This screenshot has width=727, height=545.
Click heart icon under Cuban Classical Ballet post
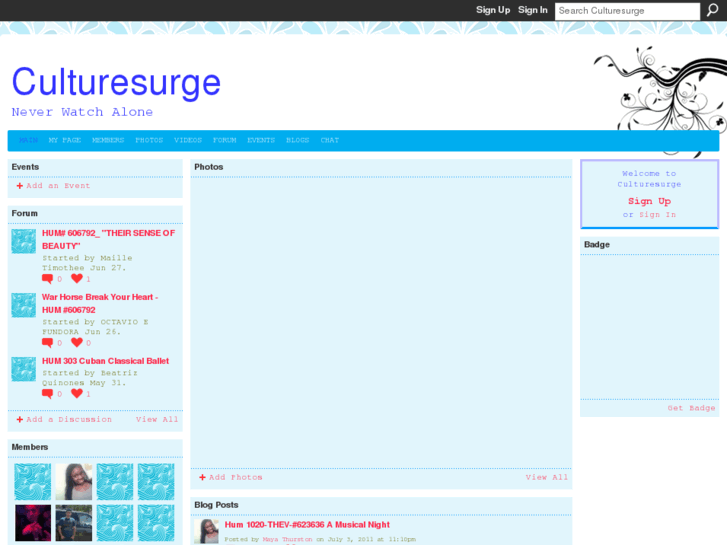click(x=77, y=393)
